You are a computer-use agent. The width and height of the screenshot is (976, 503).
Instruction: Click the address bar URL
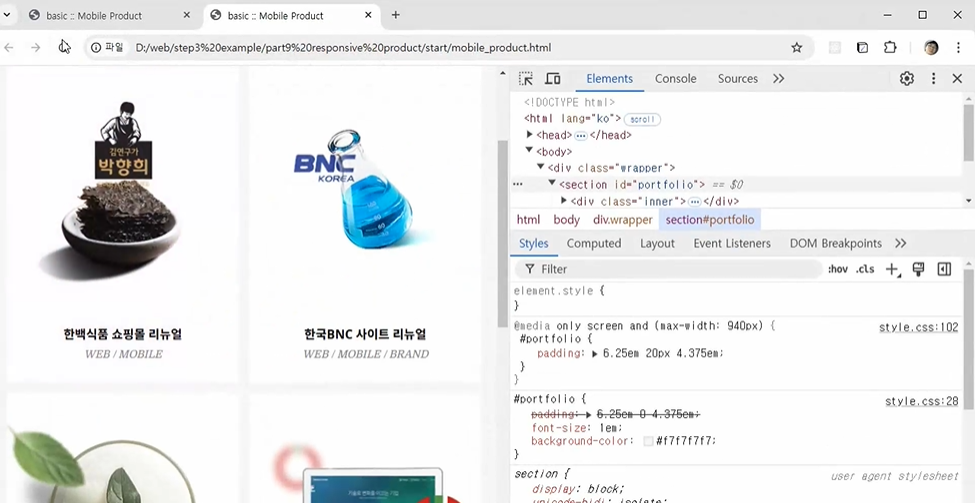(x=343, y=48)
